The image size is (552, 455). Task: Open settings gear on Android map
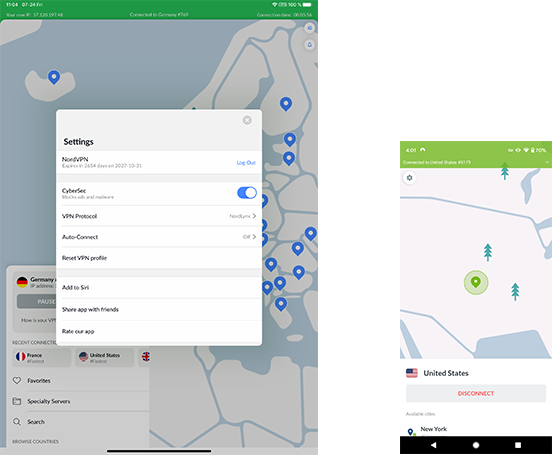tap(409, 178)
